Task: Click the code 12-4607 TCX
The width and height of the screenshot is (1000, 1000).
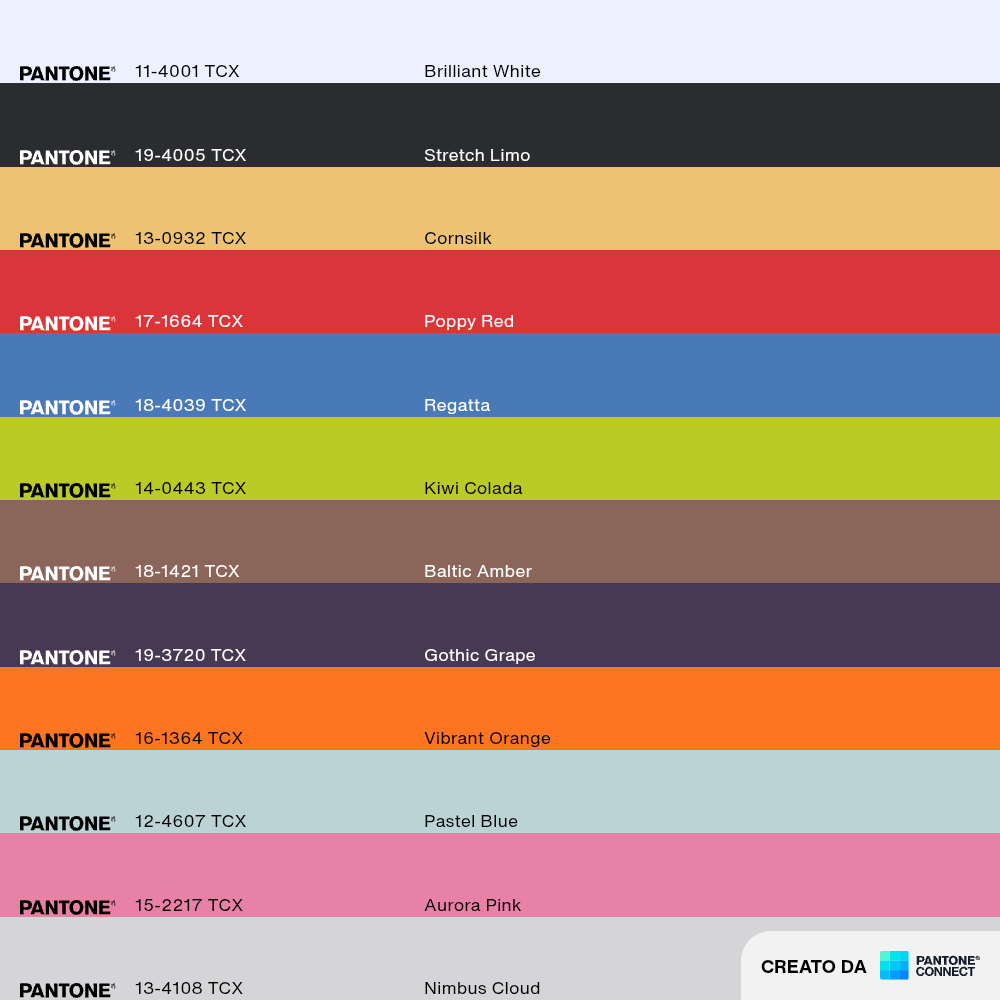Action: point(190,821)
